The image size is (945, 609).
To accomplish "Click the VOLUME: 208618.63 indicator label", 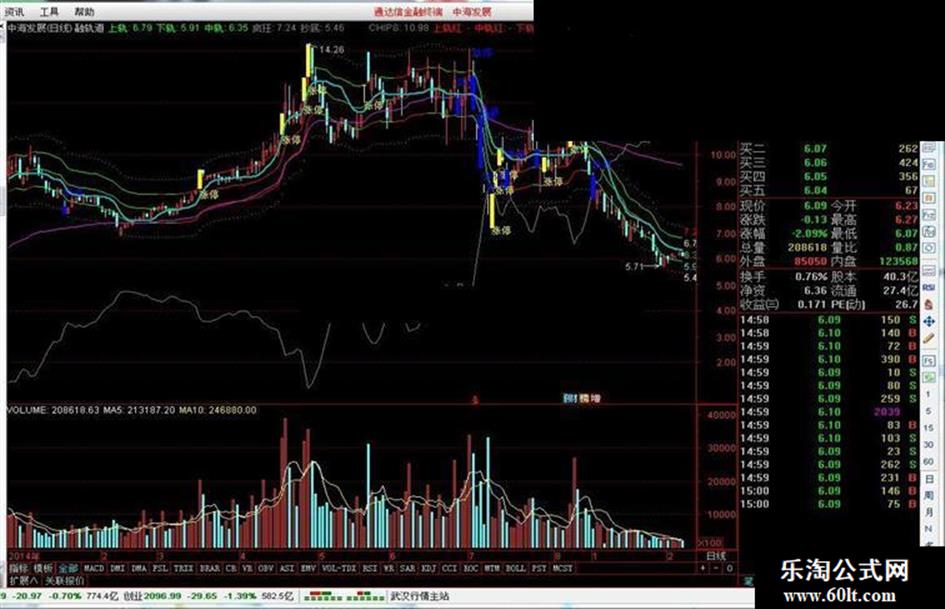I will click(x=54, y=410).
